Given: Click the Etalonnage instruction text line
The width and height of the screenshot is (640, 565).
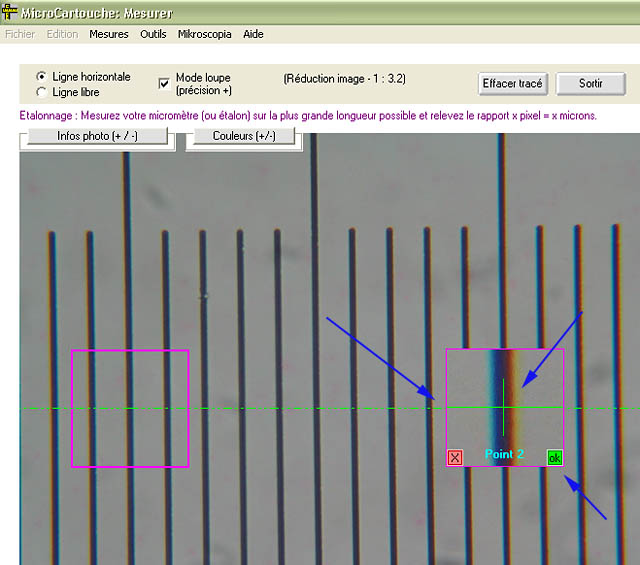Looking at the screenshot, I should 308,116.
